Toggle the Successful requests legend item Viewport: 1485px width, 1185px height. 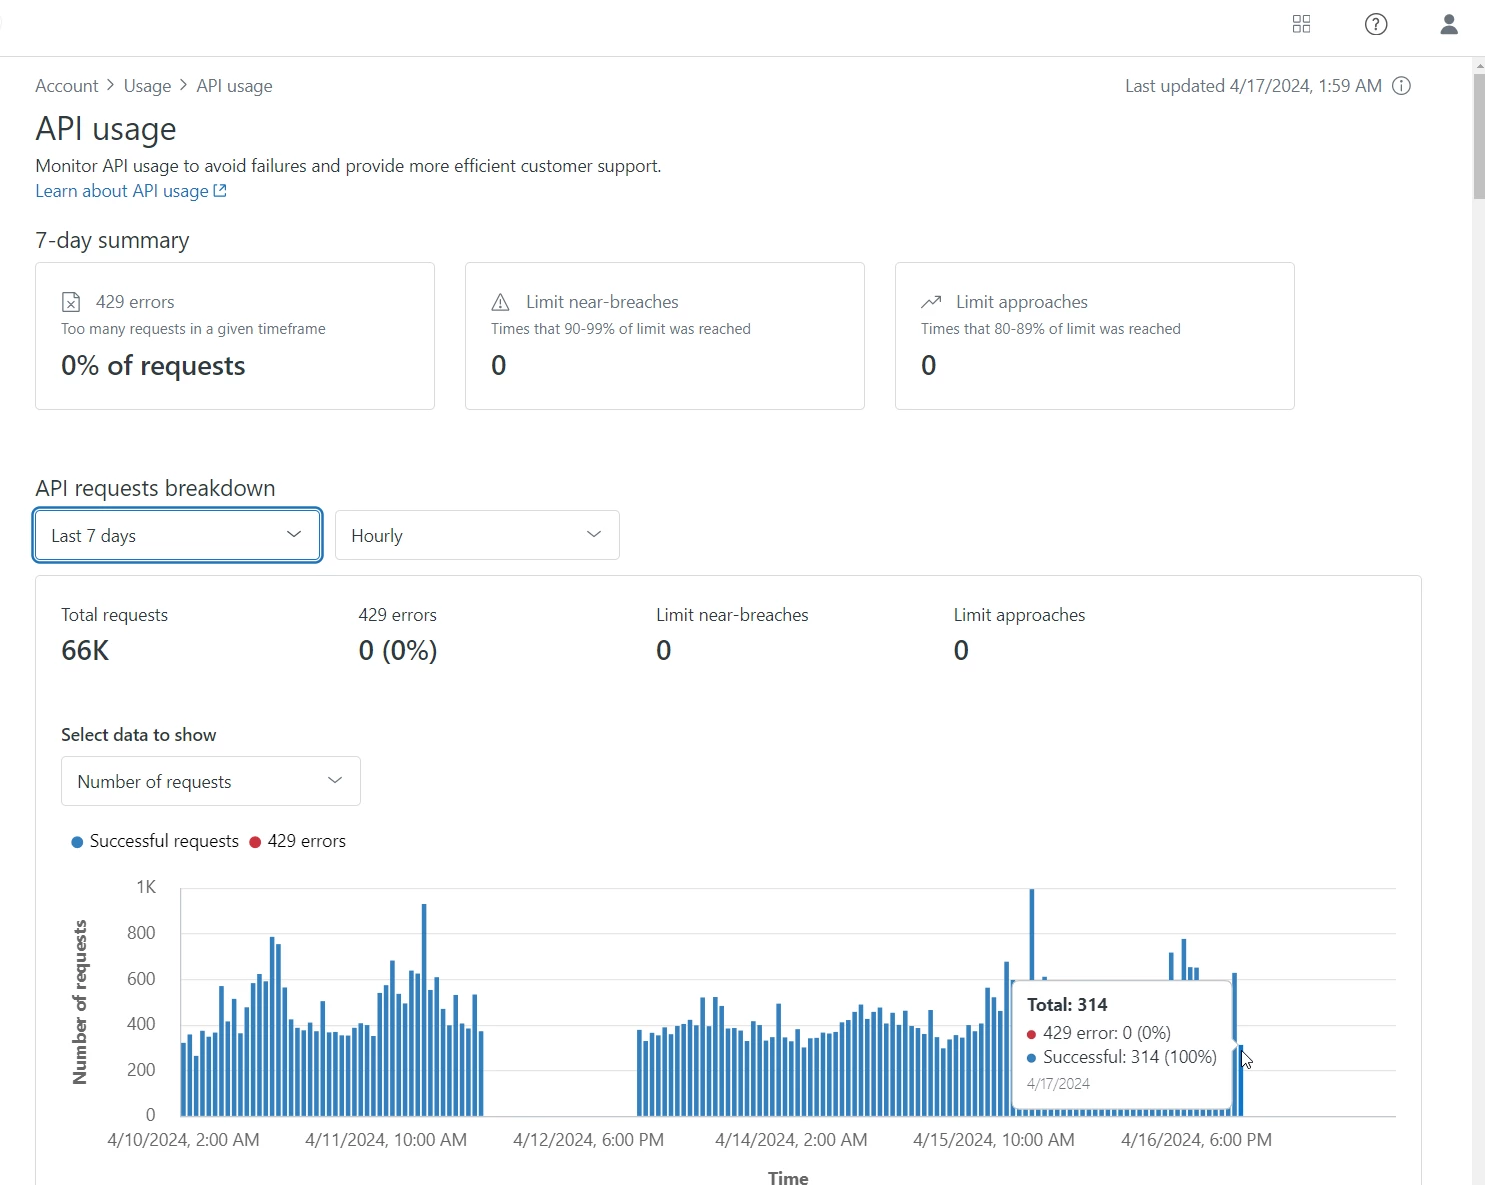155,841
